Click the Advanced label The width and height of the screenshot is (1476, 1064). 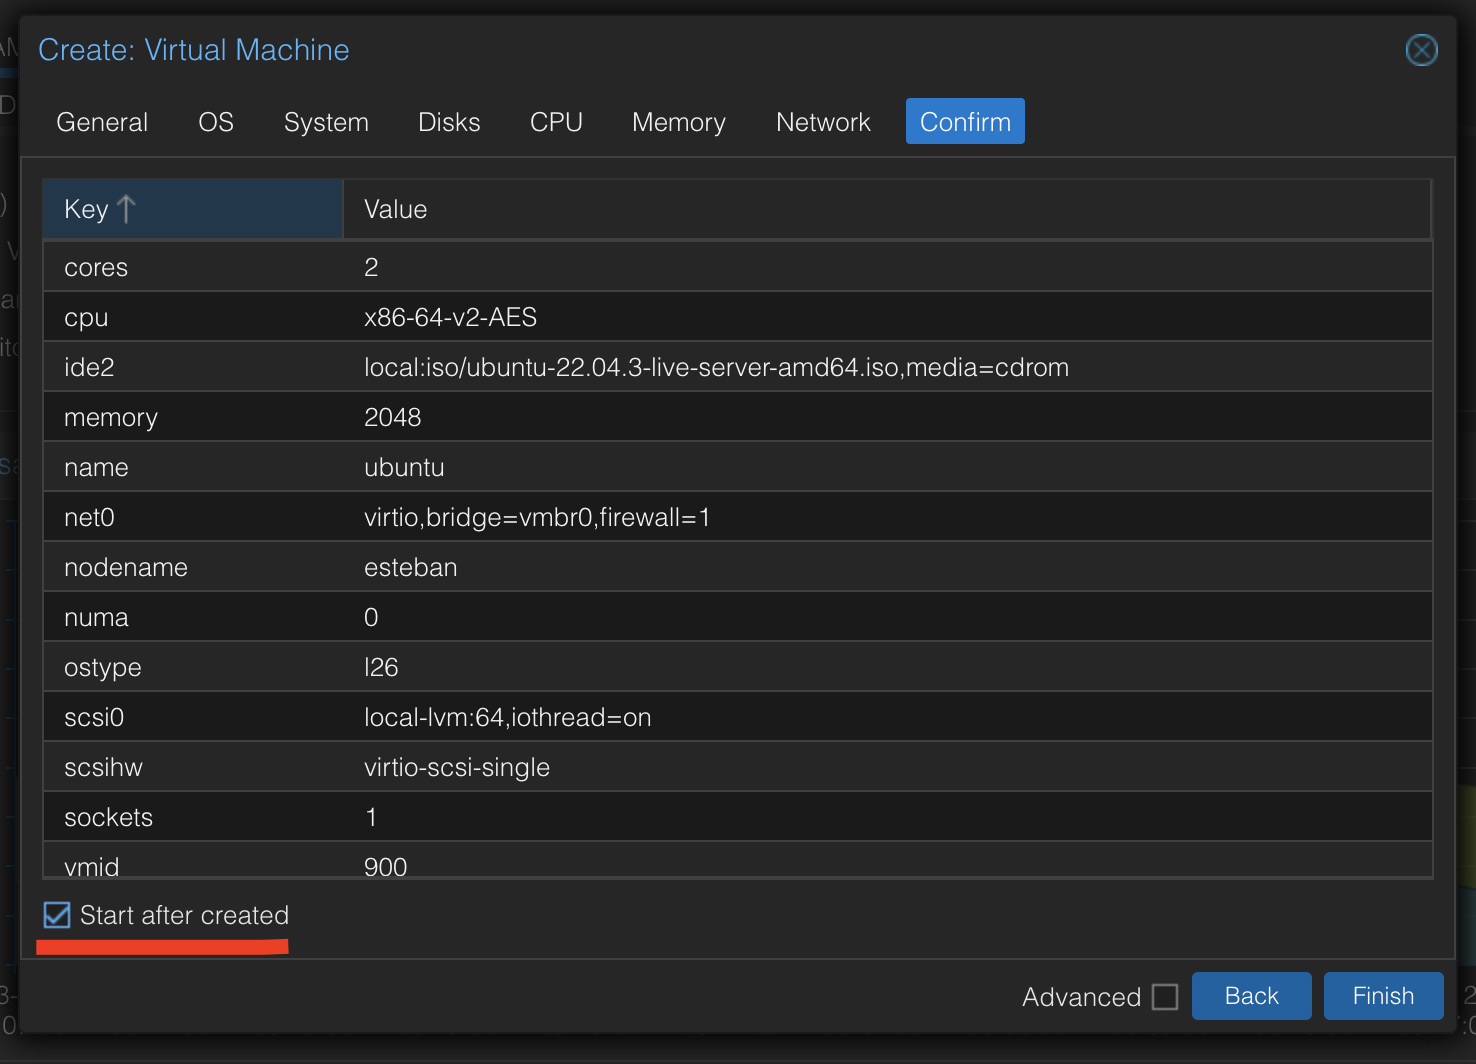1081,997
